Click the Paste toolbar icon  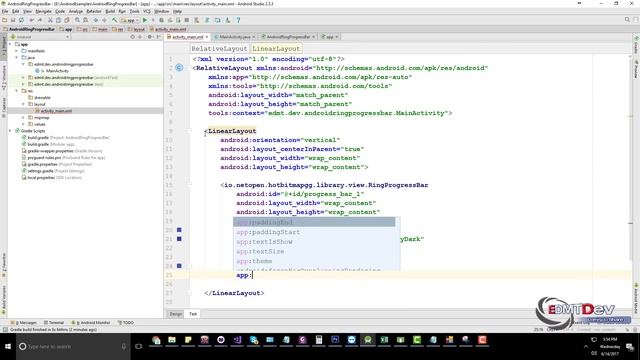pyautogui.click(x=67, y=20)
